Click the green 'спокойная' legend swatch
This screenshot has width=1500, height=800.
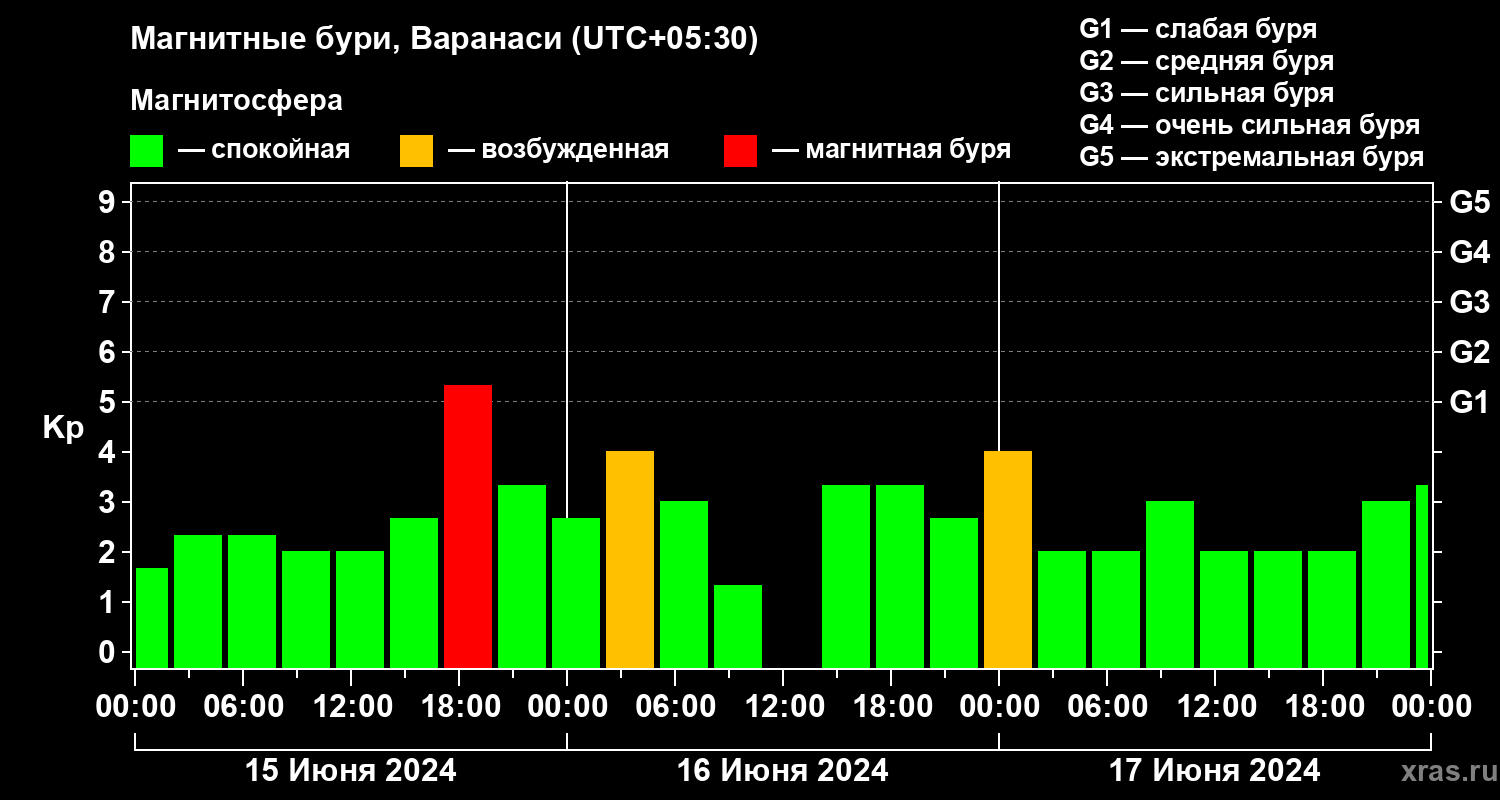146,151
